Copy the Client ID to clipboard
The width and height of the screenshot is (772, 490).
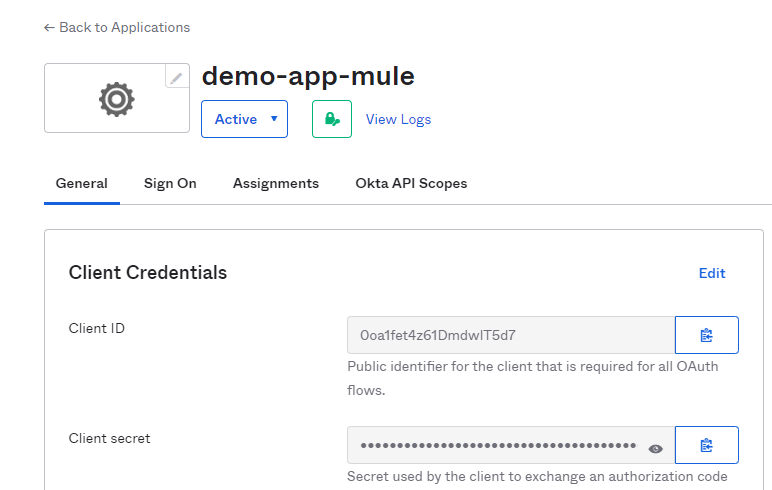point(707,335)
